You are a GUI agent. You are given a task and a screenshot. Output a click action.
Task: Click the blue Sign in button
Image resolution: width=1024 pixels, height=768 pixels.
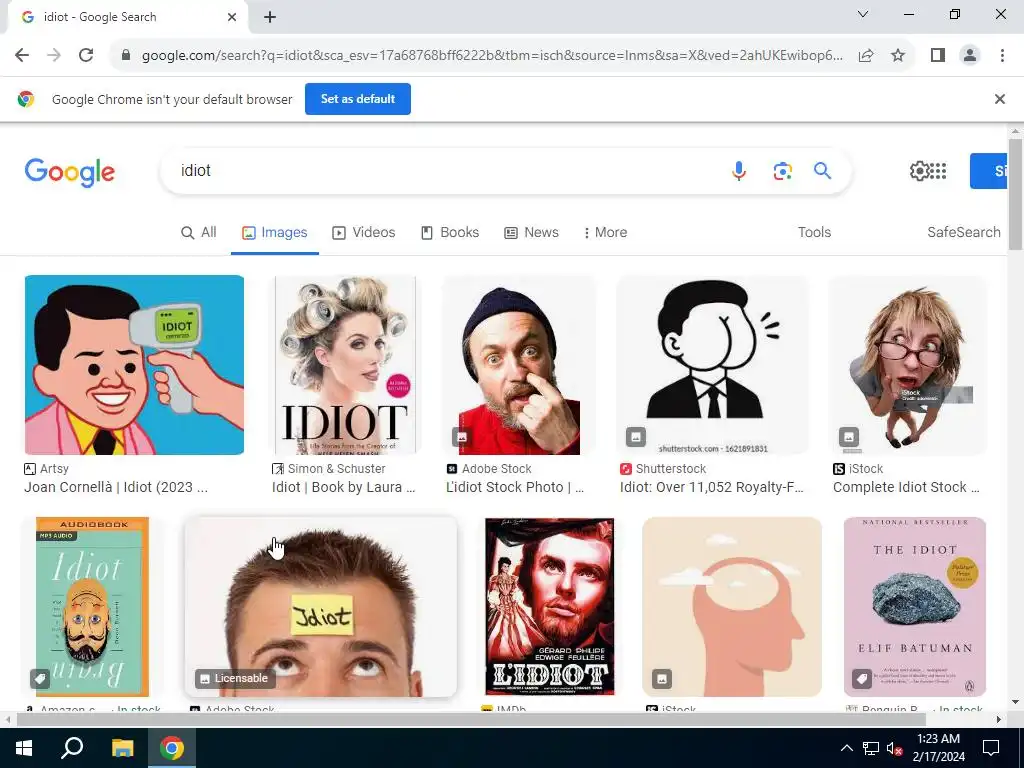989,171
